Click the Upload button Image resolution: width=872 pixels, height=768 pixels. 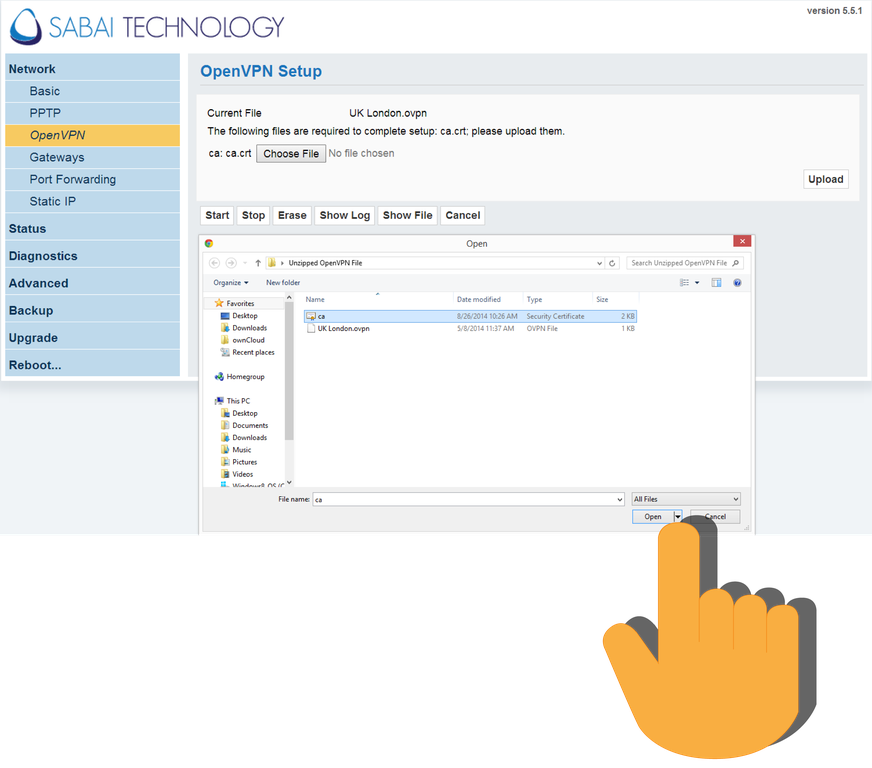pos(826,179)
